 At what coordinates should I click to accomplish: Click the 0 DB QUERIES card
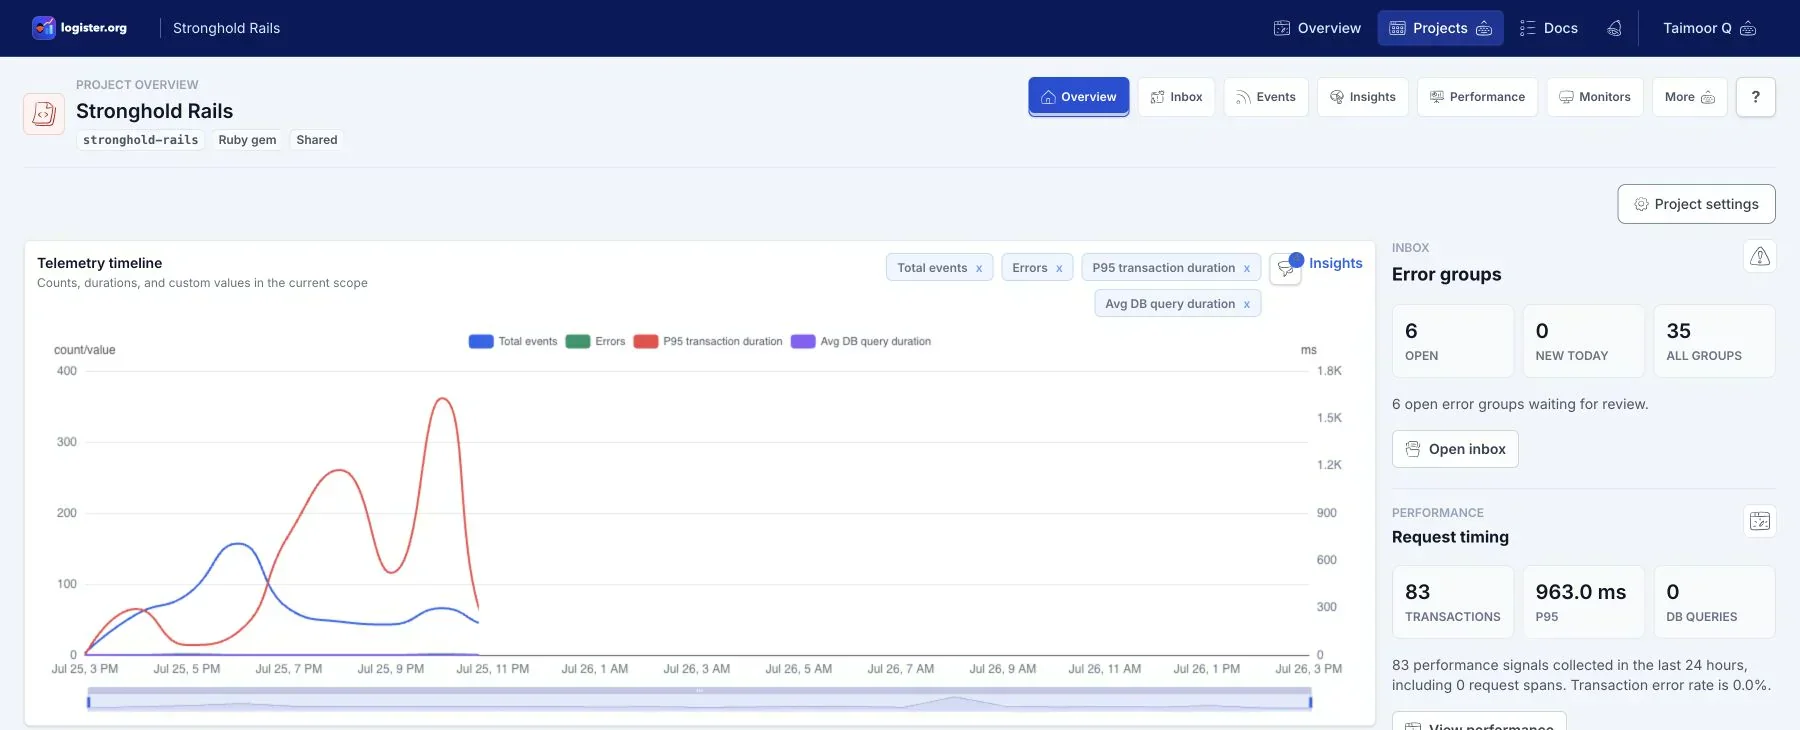1714,602
